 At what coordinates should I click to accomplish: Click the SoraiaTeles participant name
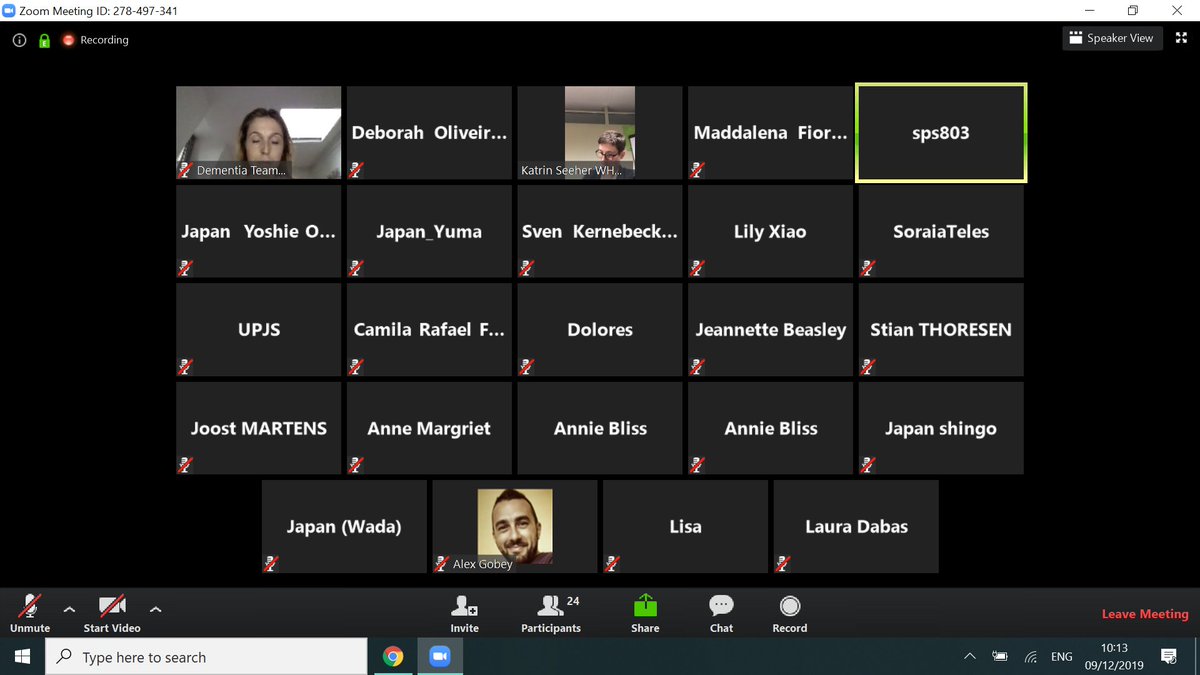coord(941,231)
